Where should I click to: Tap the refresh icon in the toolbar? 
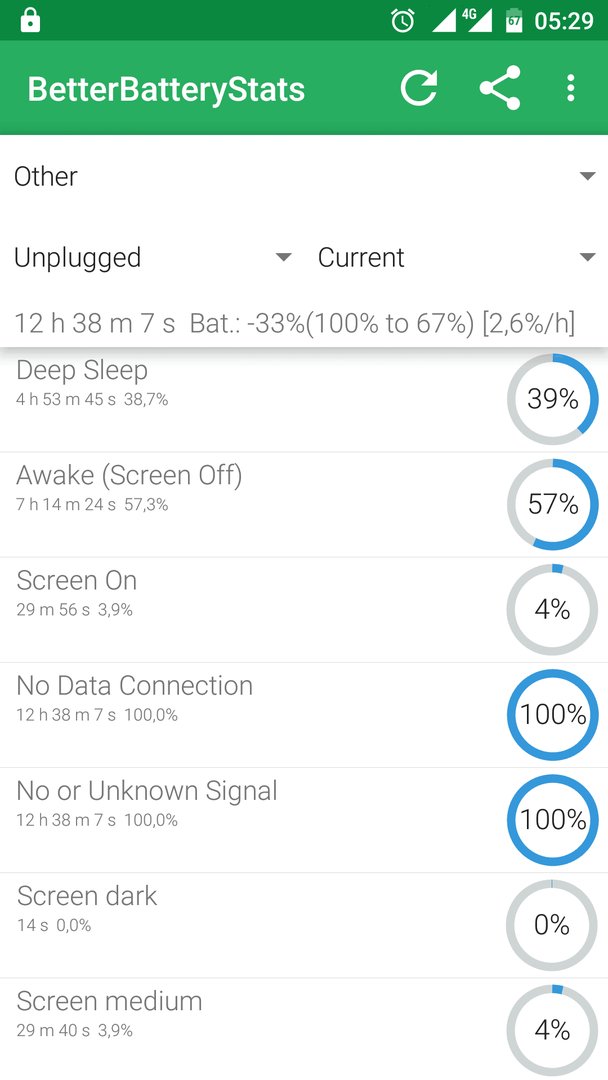(x=419, y=87)
